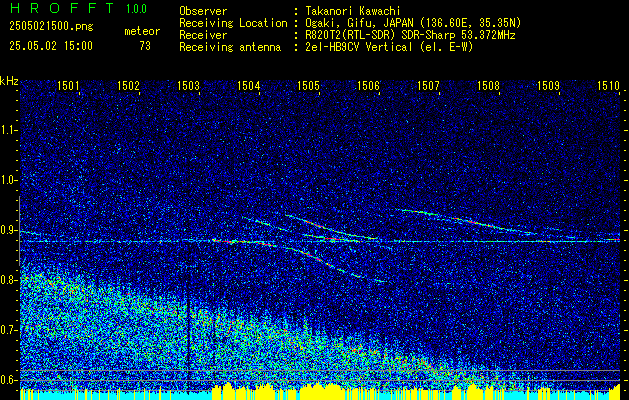Click time axis marker 1509
Viewport: 629px width, 400px height.
coord(548,85)
